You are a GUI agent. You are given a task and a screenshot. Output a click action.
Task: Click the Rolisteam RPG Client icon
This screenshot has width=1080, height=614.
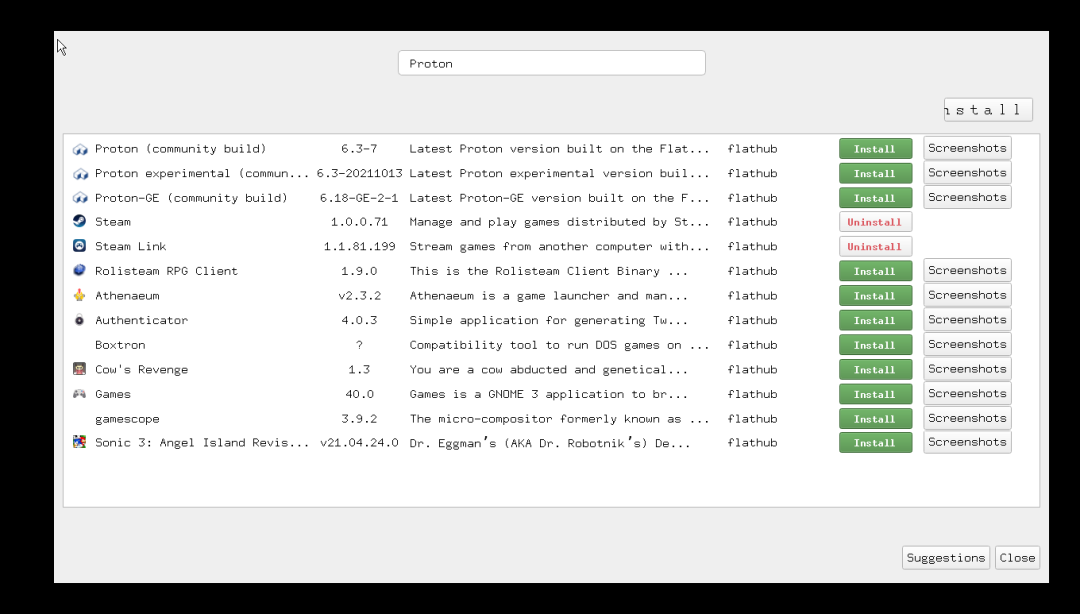pos(80,270)
